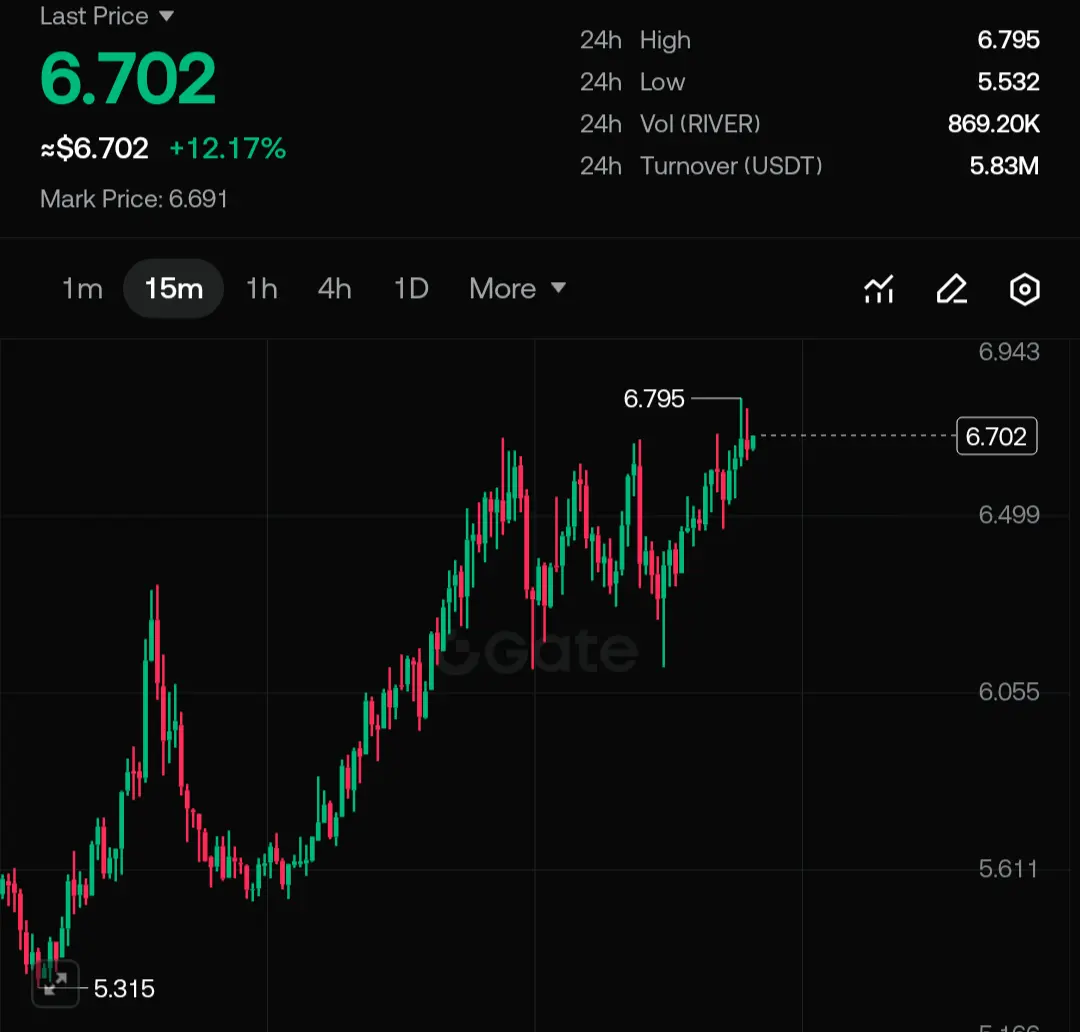The image size is (1080, 1032).
Task: Open chart settings hexagon icon
Action: [x=1024, y=289]
